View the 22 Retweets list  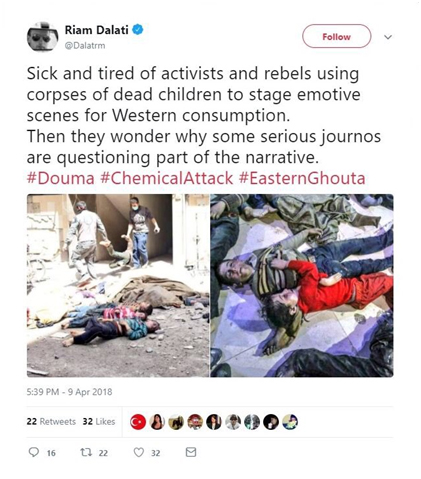51,422
